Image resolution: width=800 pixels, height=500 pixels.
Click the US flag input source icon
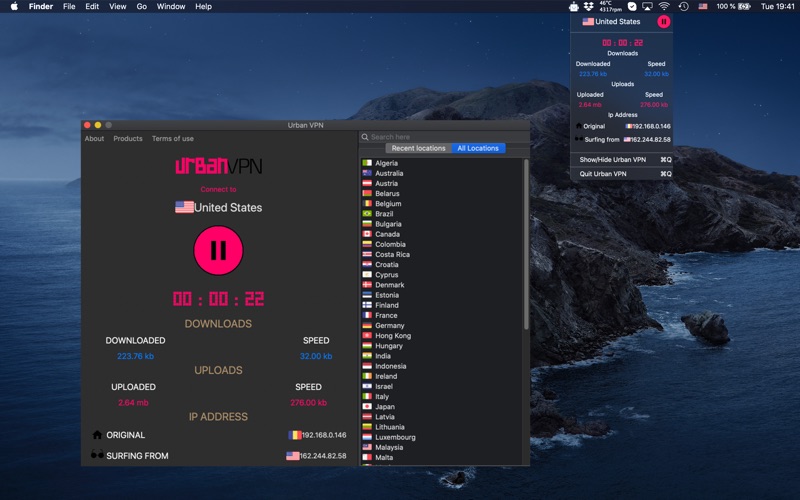click(x=703, y=6)
